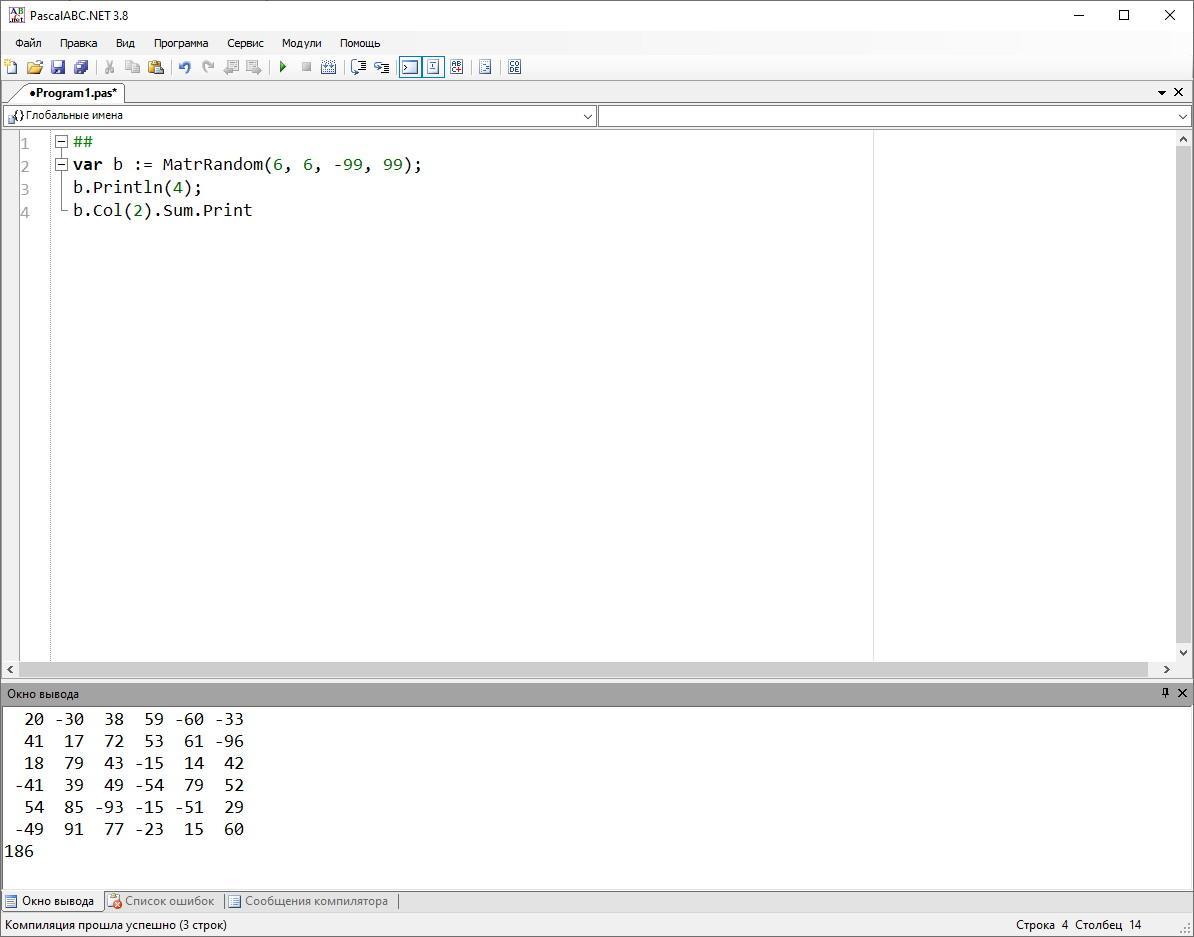Toggle the input panel toolbar button
Viewport: 1194px width, 937px height.
click(x=433, y=67)
